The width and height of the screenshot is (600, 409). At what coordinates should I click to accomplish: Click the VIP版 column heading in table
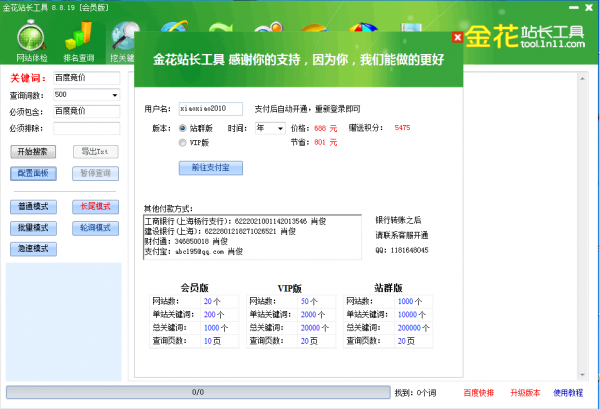coord(290,288)
